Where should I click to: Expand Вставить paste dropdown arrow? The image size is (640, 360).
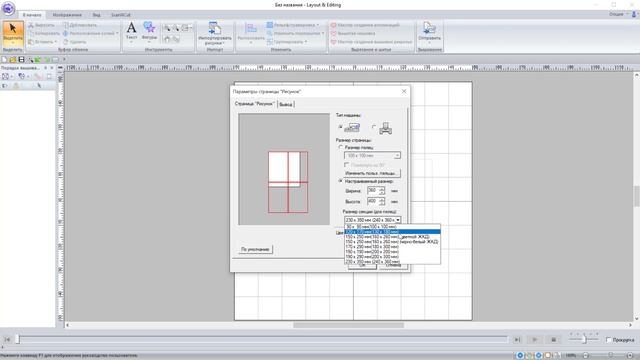click(56, 42)
